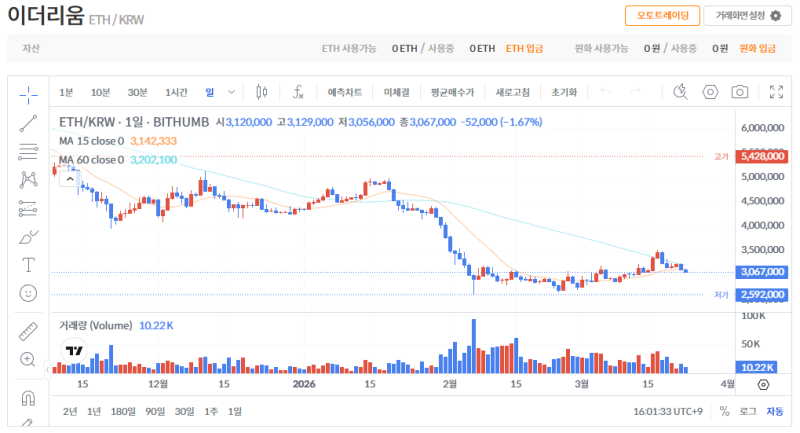This screenshot has height=433, width=800.
Task: Click the 10.22K volume axis label
Action: pyautogui.click(x=757, y=367)
